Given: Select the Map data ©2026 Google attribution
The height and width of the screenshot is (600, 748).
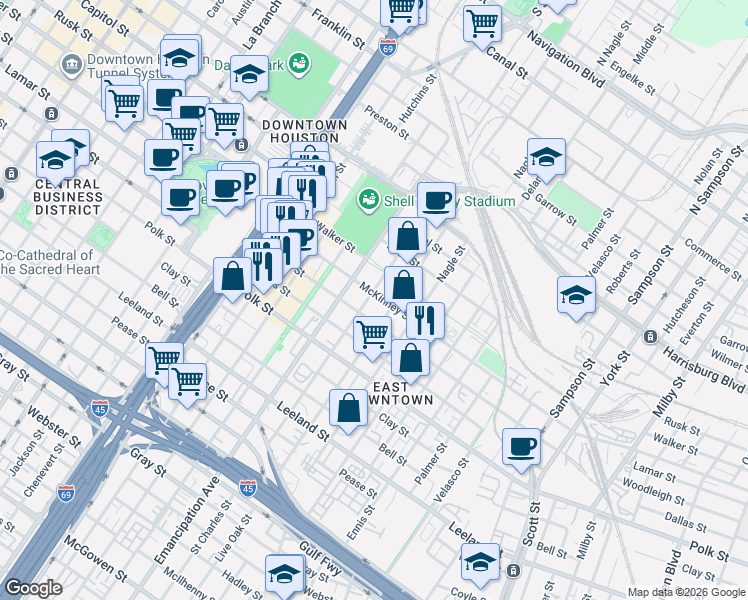Looking at the screenshot, I should [686, 593].
